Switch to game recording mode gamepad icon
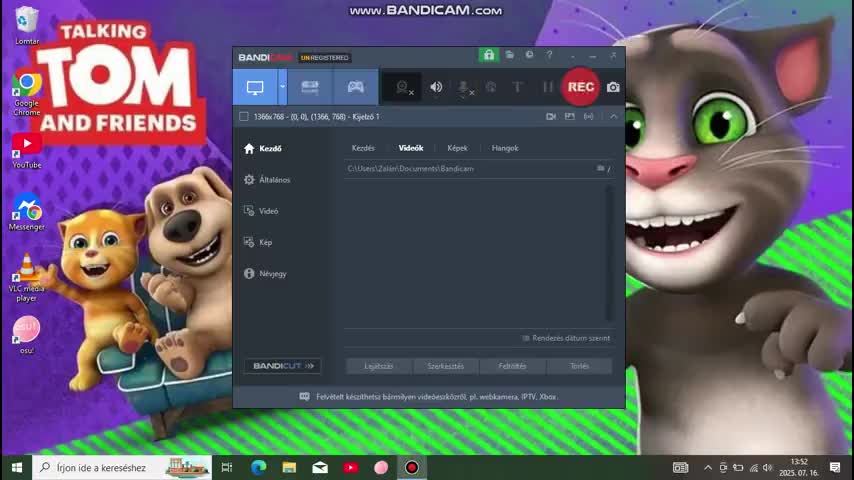Image resolution: width=854 pixels, height=480 pixels. (x=356, y=87)
